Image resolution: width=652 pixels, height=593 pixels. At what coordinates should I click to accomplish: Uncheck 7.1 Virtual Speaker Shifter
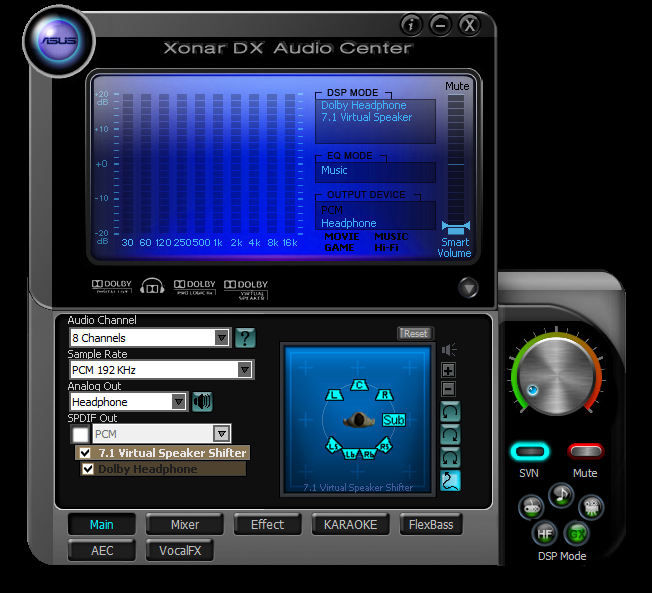[x=86, y=453]
